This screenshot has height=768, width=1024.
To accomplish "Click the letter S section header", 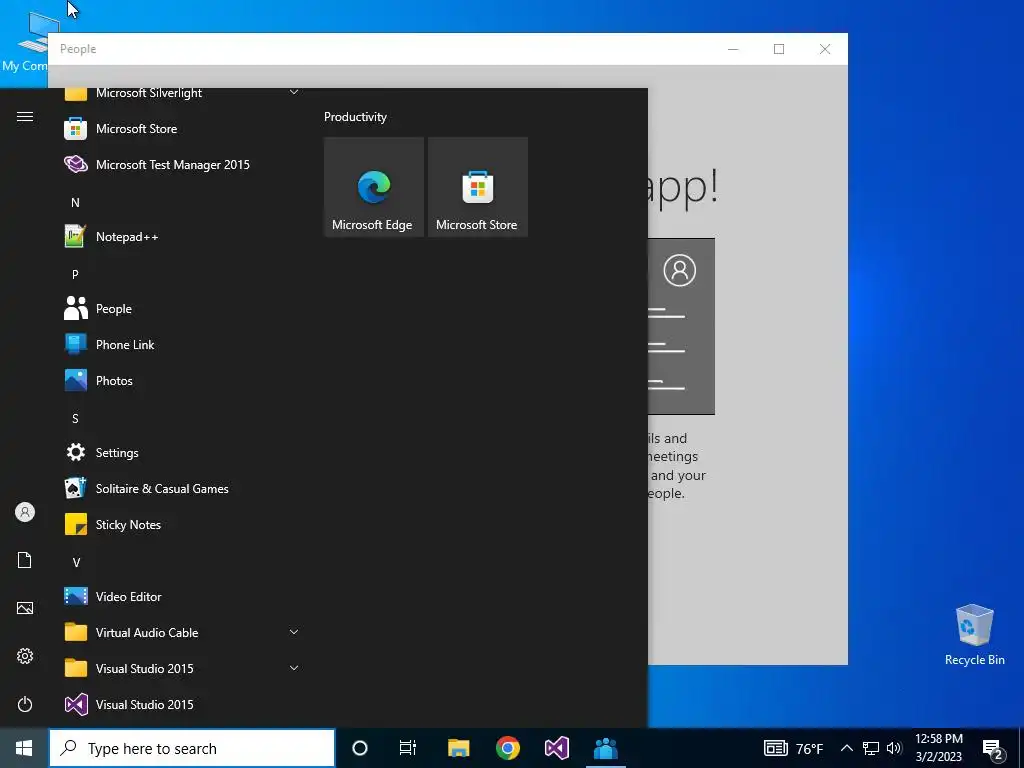I will (x=75, y=419).
